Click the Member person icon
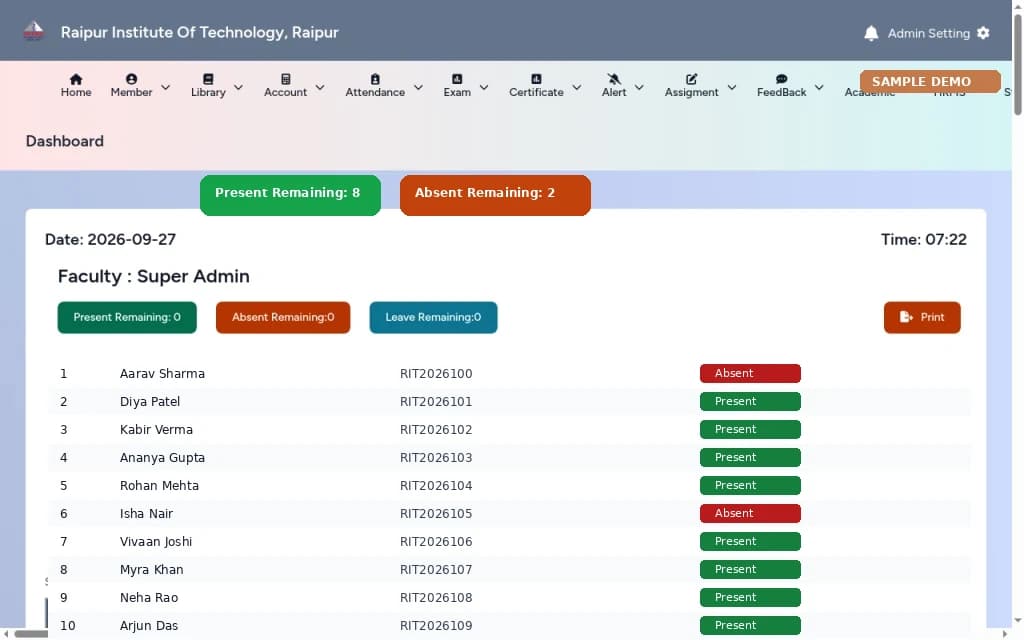The width and height of the screenshot is (1024, 640). (x=131, y=79)
